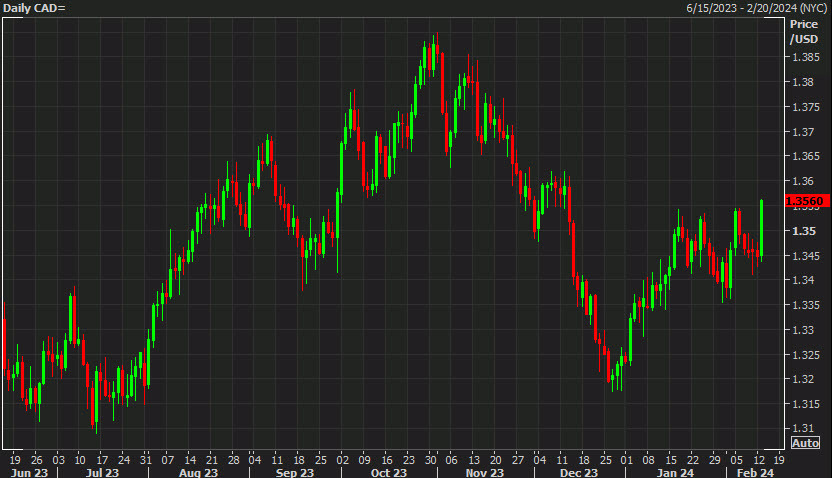Click the 1.34 price axis label
Viewport: 832px width, 478px height.
pos(803,280)
